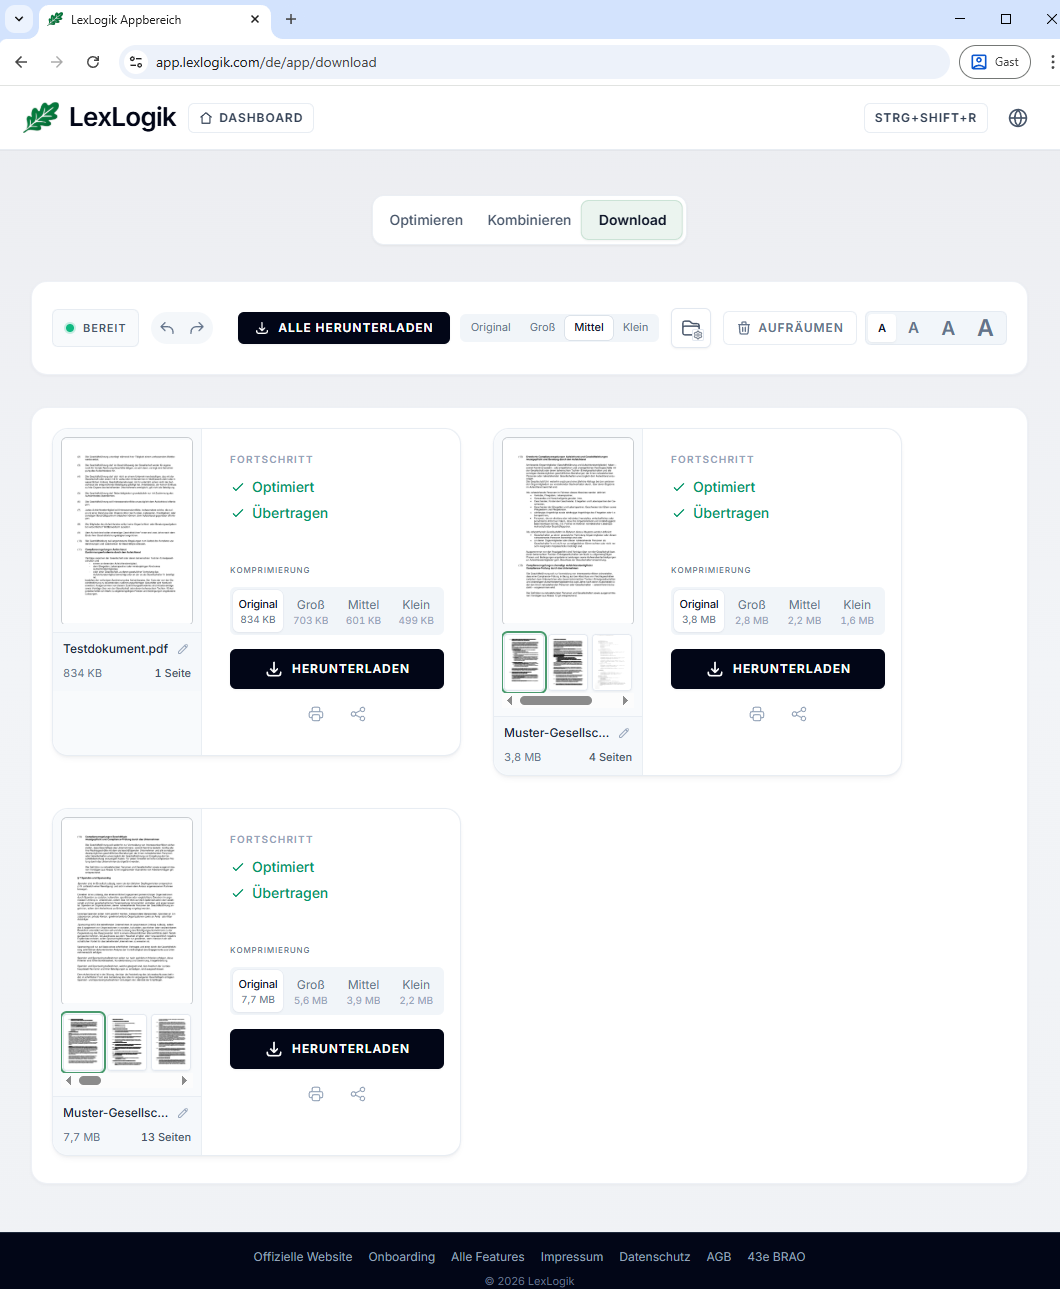Select second font size A
The width and height of the screenshot is (1060, 1289).
coord(913,328)
